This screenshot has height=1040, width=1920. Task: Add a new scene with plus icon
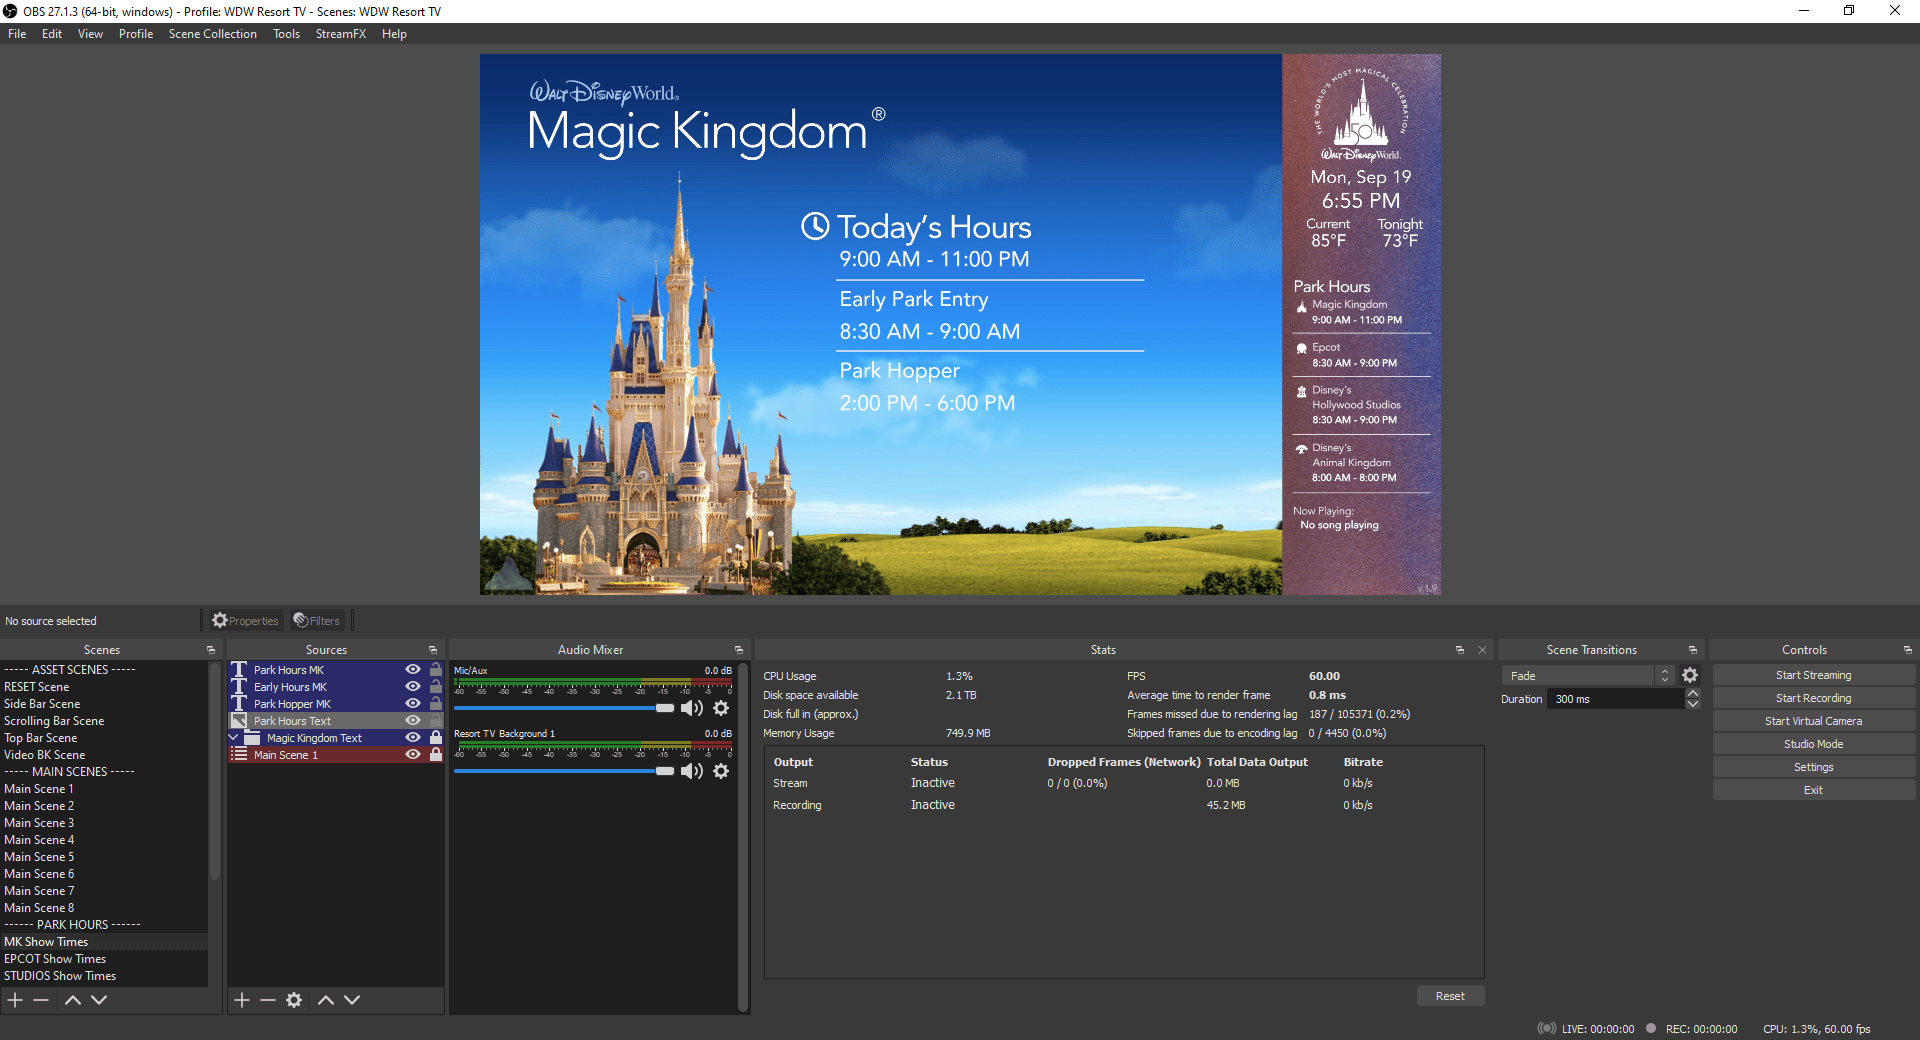point(15,1000)
